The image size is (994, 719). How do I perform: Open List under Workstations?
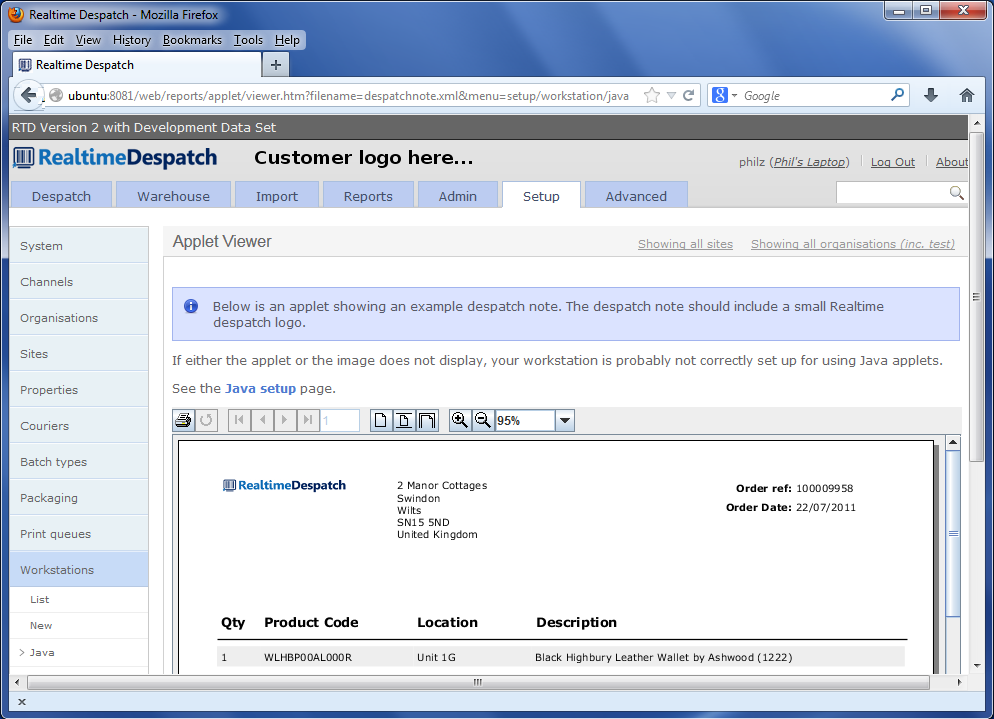pos(79,599)
